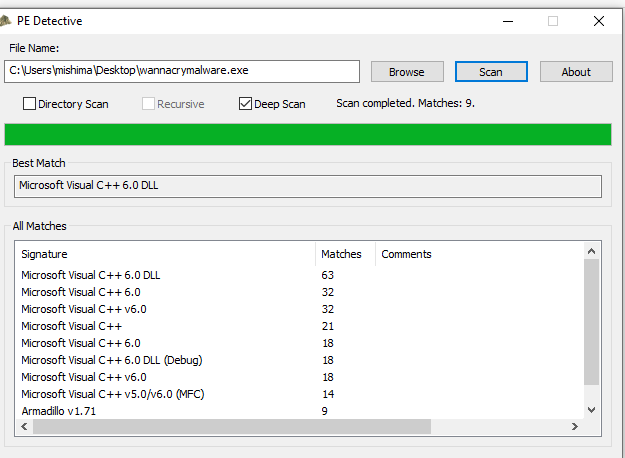The image size is (625, 458).
Task: Close the PE Detective window
Action: 599,21
